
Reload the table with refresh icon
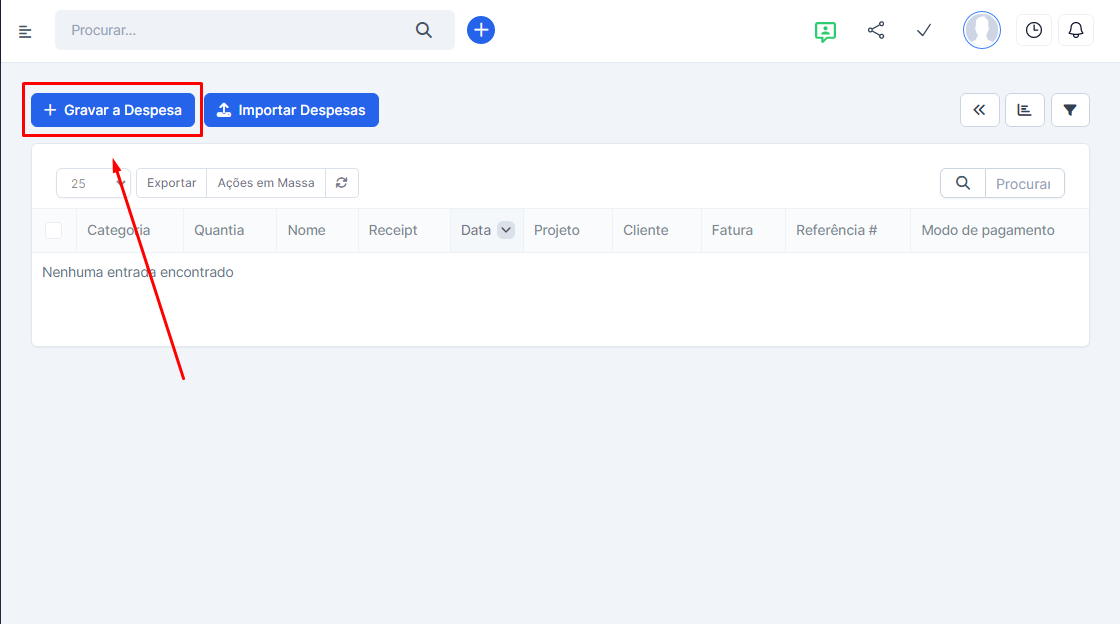[x=342, y=183]
